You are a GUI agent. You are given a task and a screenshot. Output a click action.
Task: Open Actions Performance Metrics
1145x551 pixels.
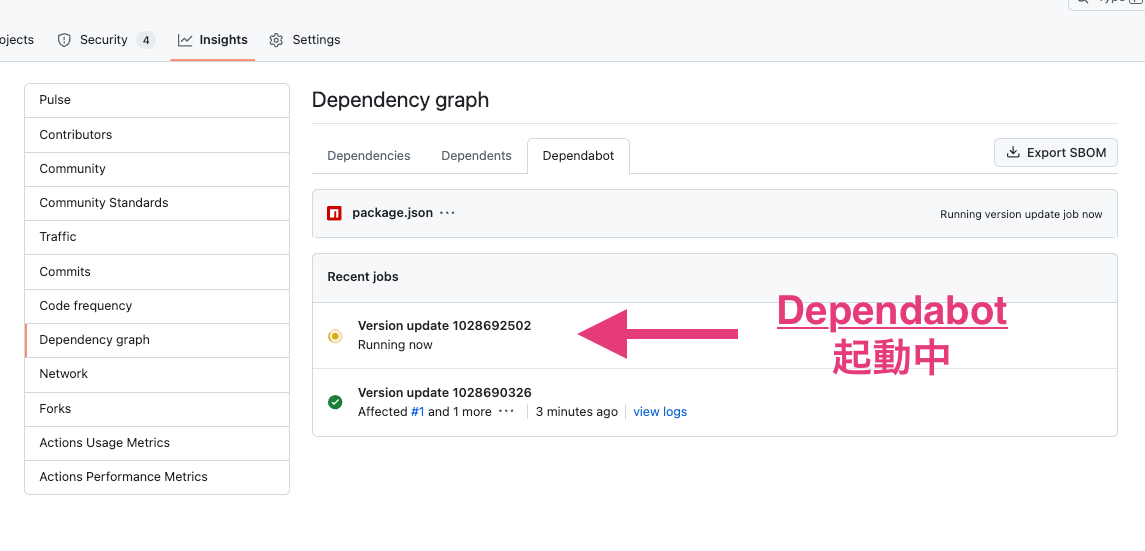pos(157,477)
